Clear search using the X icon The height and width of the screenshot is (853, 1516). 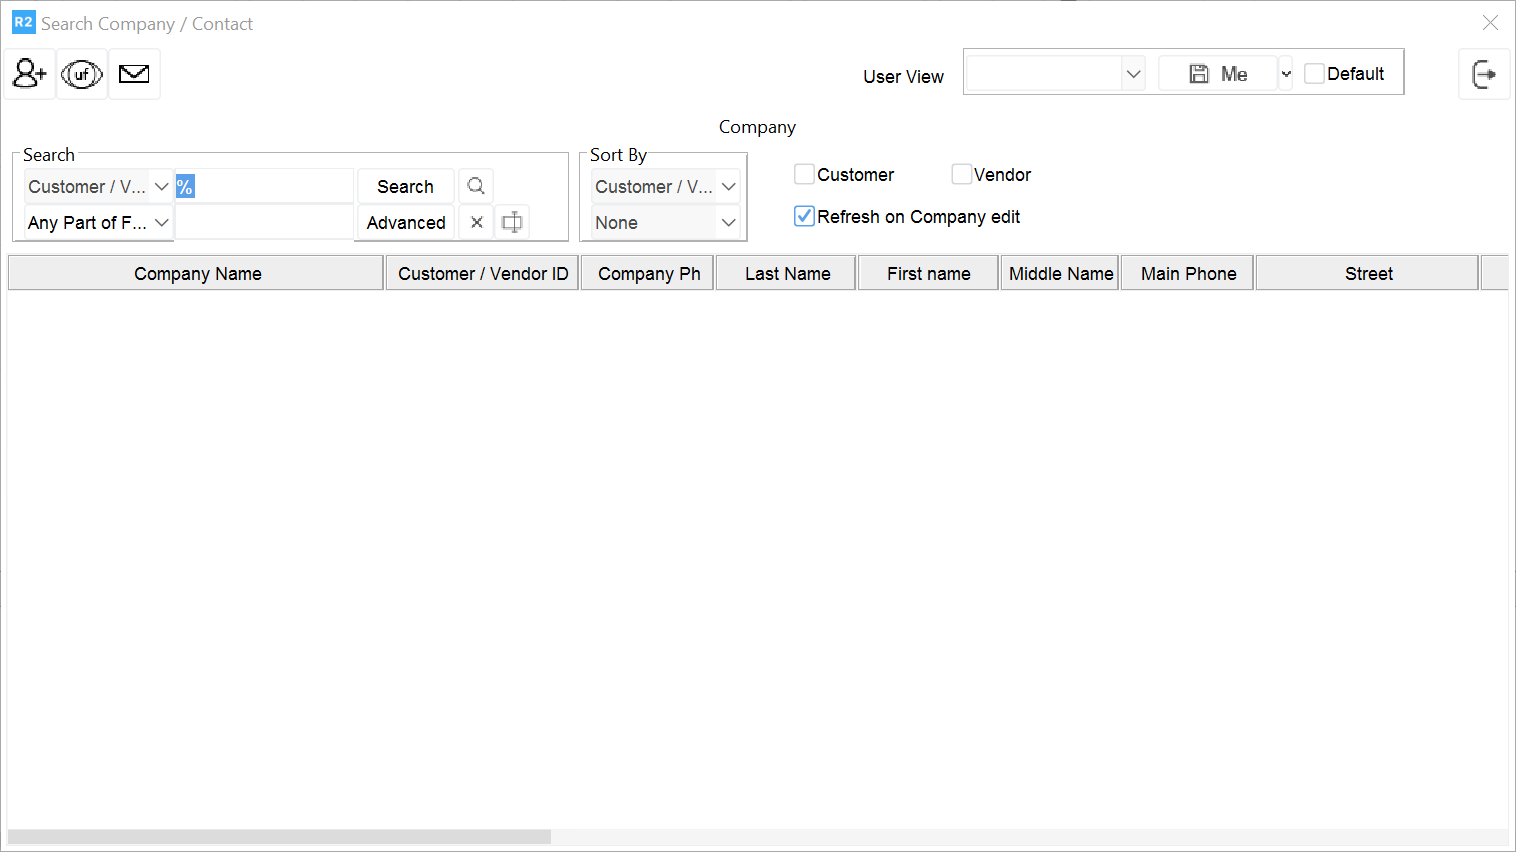pyautogui.click(x=477, y=222)
